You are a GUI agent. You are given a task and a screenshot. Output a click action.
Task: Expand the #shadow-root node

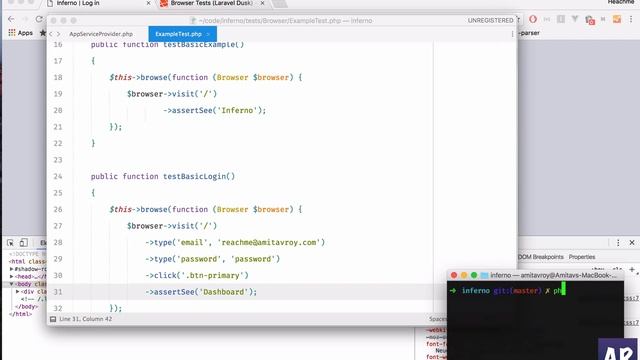point(11,269)
